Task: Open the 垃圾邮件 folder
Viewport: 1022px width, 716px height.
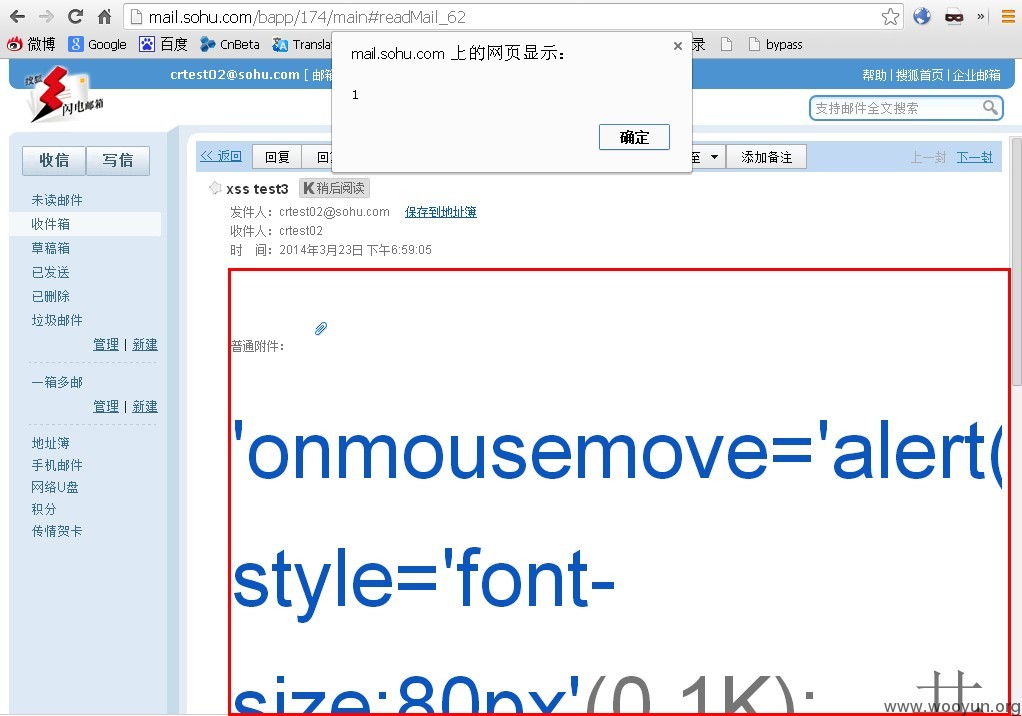Action: 57,321
